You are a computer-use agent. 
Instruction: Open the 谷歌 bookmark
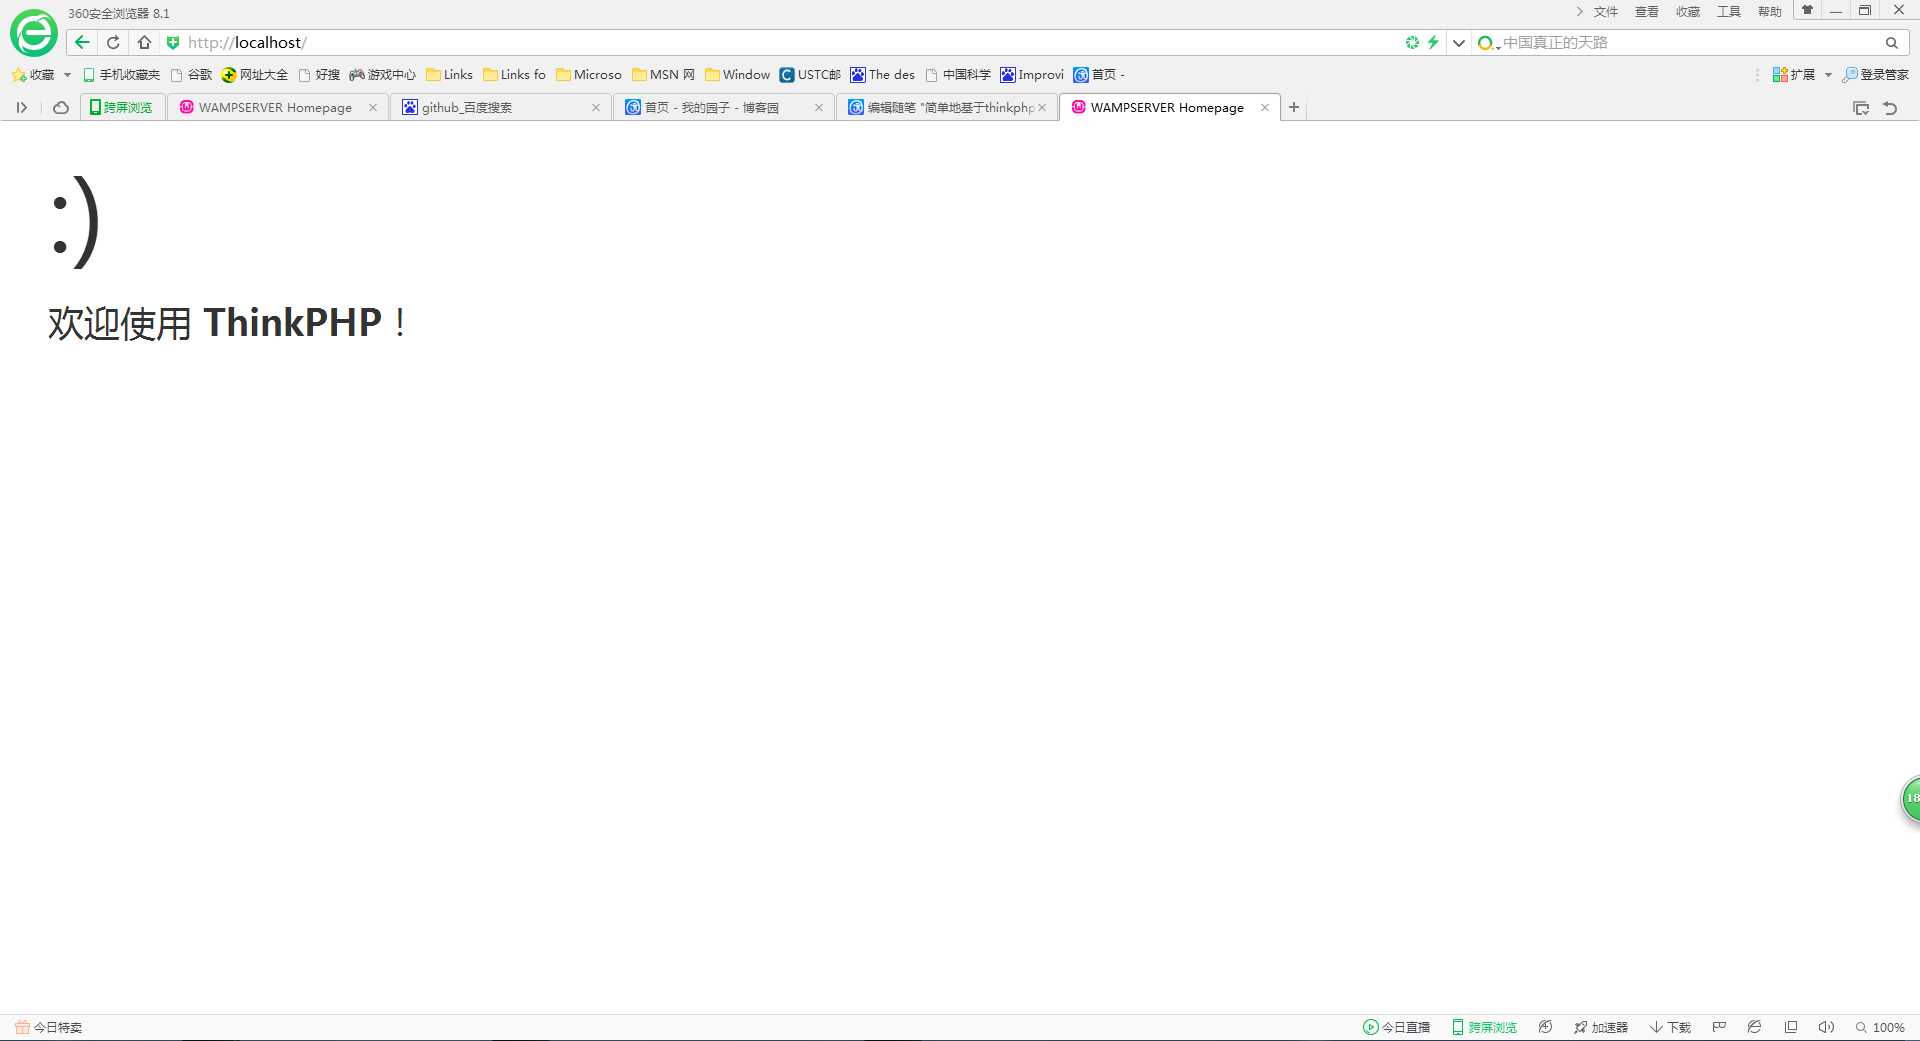191,75
